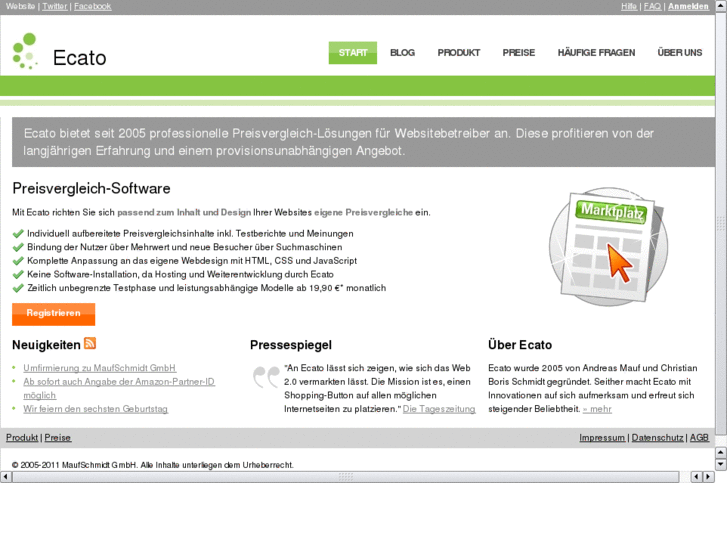Click the copyright line 2005-2011 MaufSchmidt GmbH
Image resolution: width=727 pixels, height=545 pixels.
tap(153, 465)
